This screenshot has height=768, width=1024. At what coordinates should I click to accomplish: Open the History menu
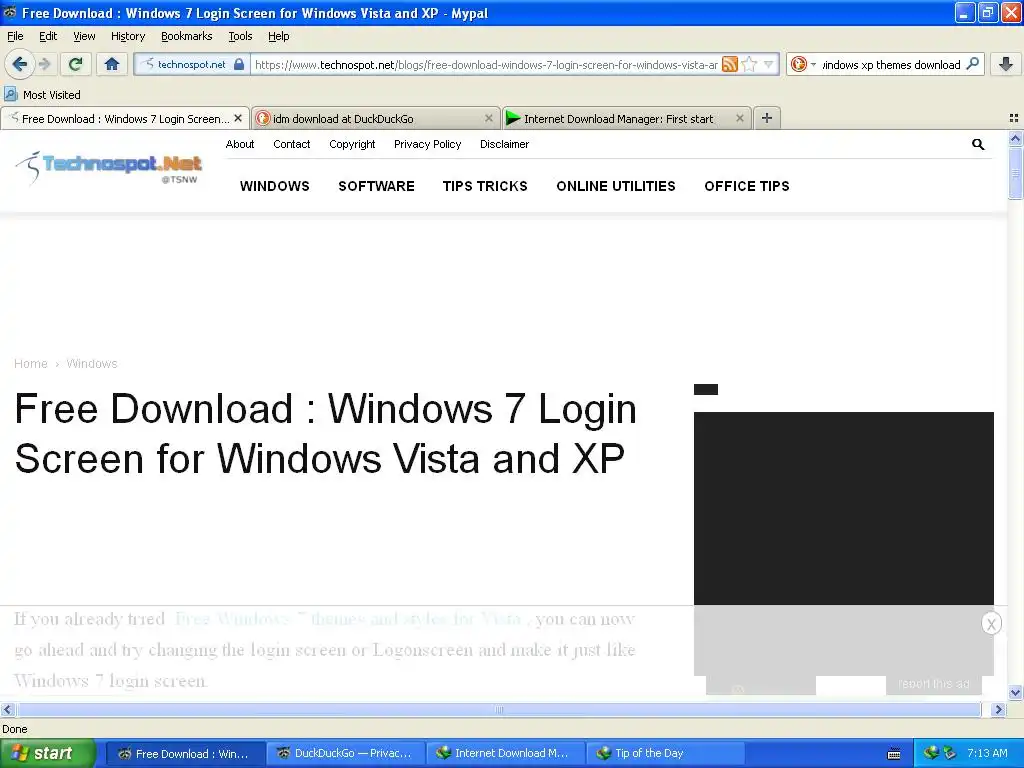click(127, 36)
